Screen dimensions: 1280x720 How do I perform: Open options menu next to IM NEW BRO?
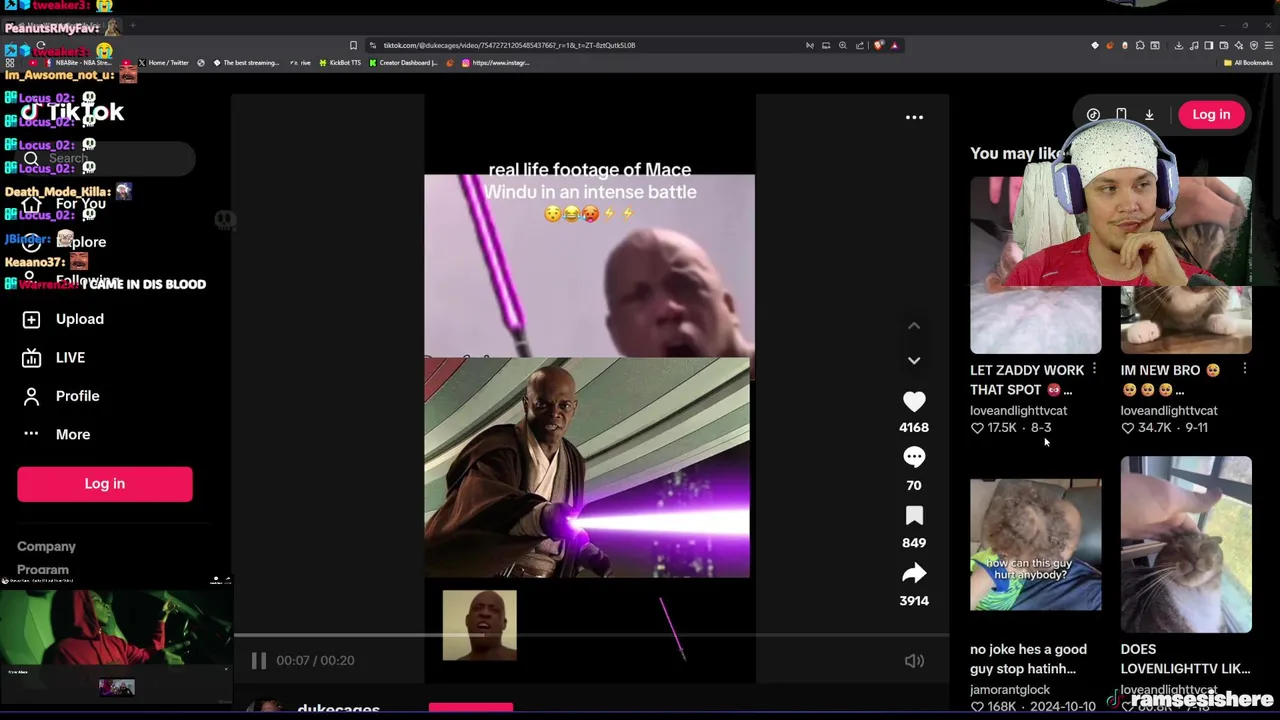point(1244,370)
